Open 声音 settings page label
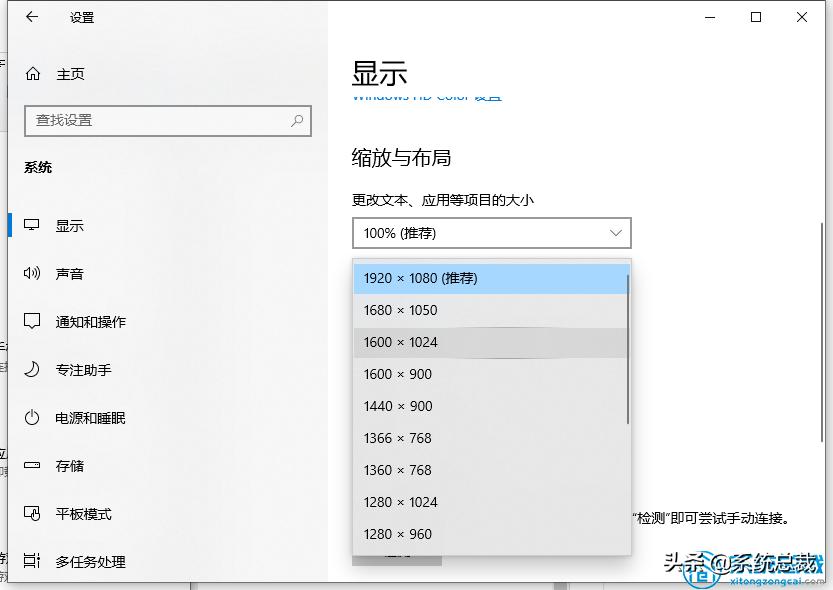Viewport: 833px width, 590px height. coord(70,274)
